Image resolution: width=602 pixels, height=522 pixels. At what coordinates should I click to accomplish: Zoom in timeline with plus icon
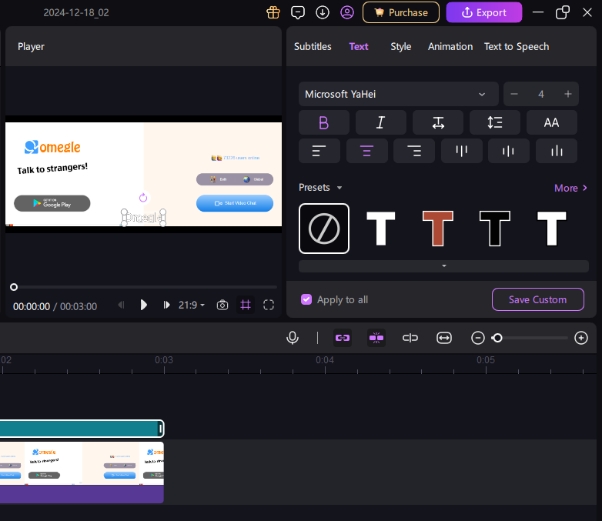(581, 338)
